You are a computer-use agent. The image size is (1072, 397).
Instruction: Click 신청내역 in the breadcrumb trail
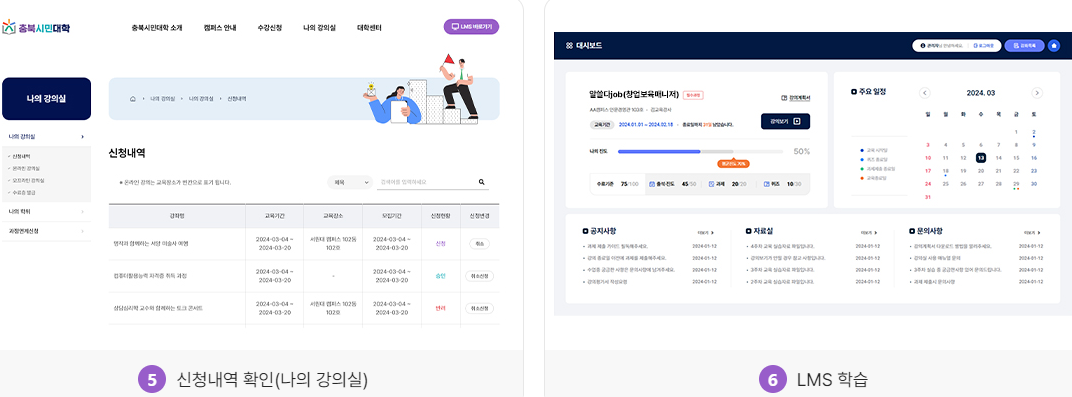pyautogui.click(x=237, y=98)
